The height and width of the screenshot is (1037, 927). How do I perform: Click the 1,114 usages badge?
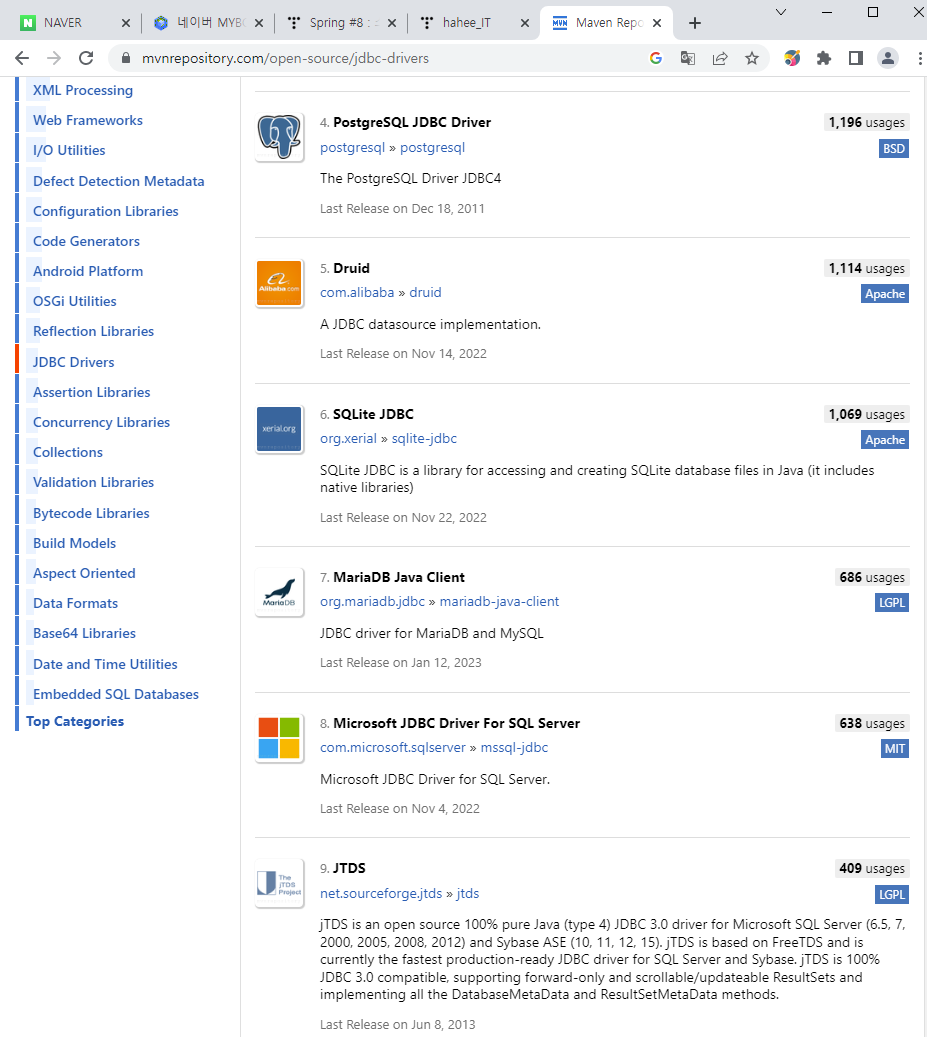pyautogui.click(x=866, y=269)
